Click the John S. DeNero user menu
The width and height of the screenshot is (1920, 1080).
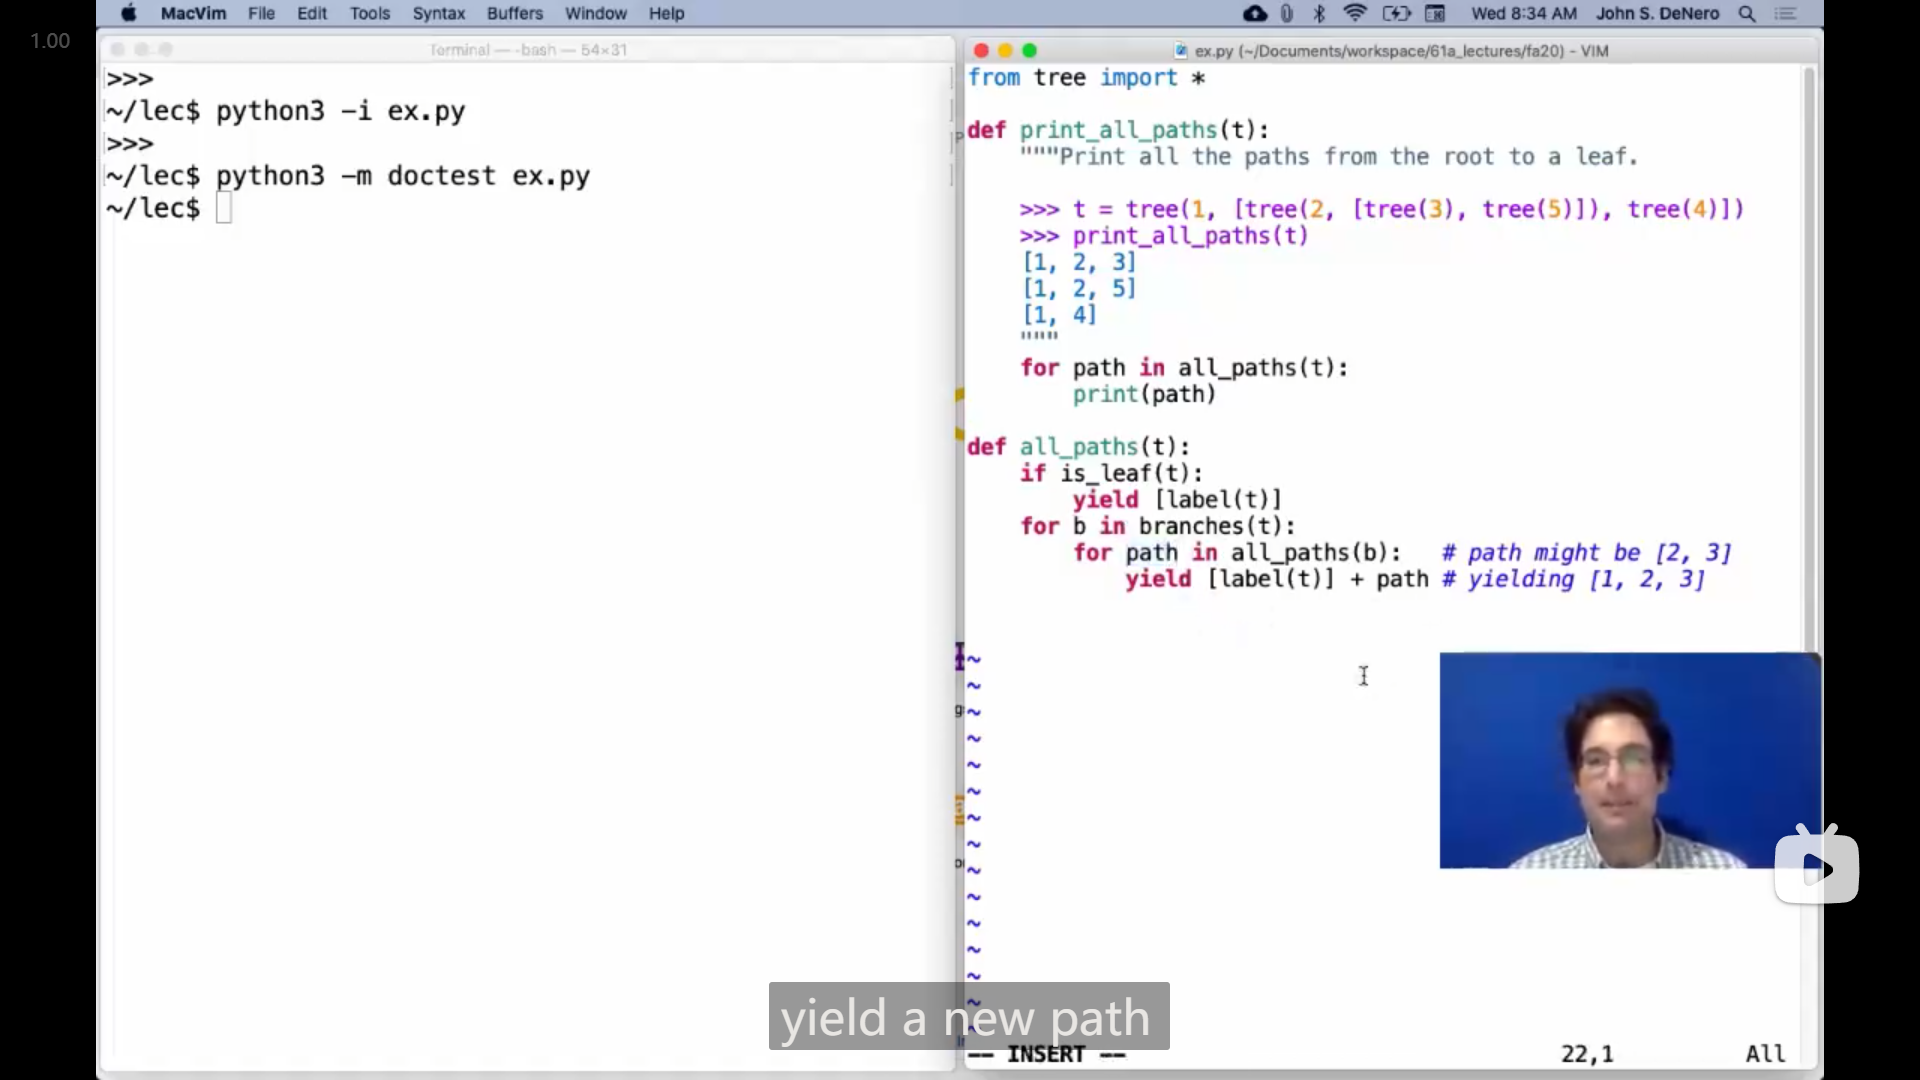(1657, 13)
